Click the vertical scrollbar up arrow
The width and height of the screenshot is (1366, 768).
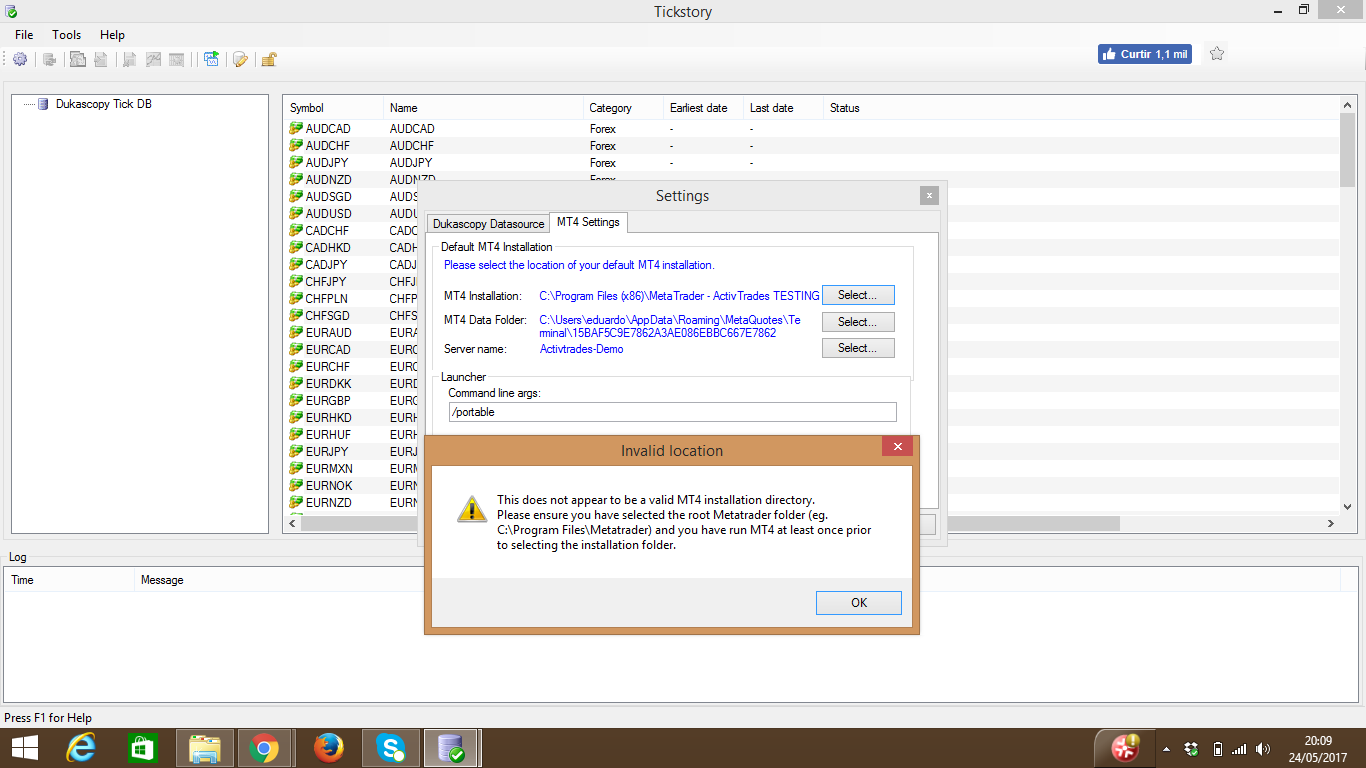[1348, 105]
